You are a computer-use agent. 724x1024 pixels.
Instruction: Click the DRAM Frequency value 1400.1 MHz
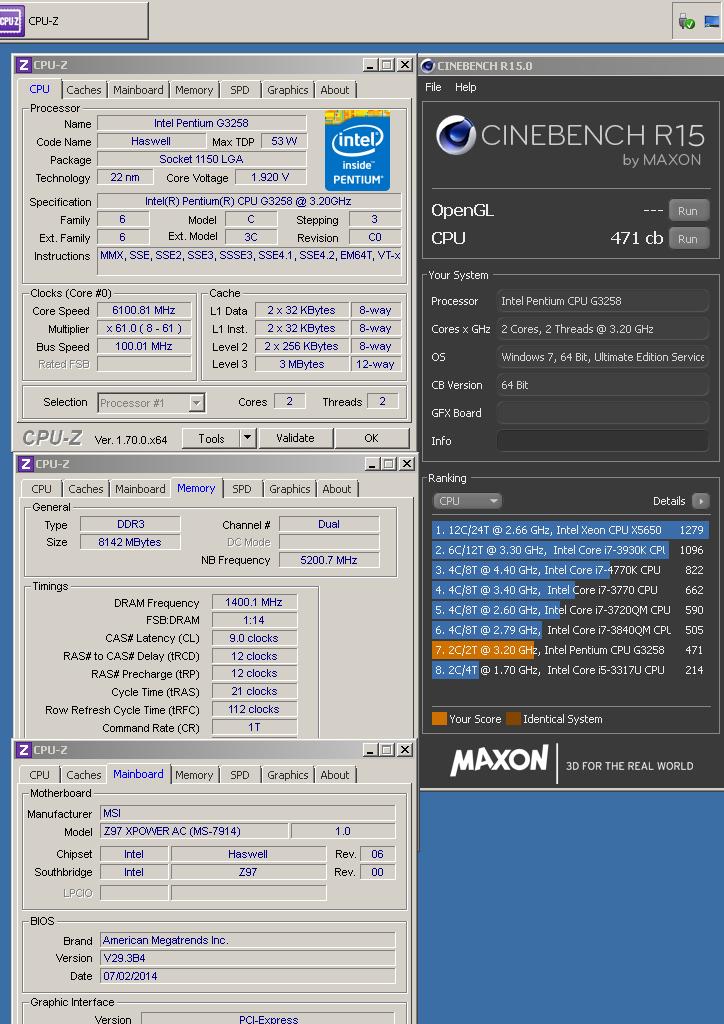click(x=254, y=602)
